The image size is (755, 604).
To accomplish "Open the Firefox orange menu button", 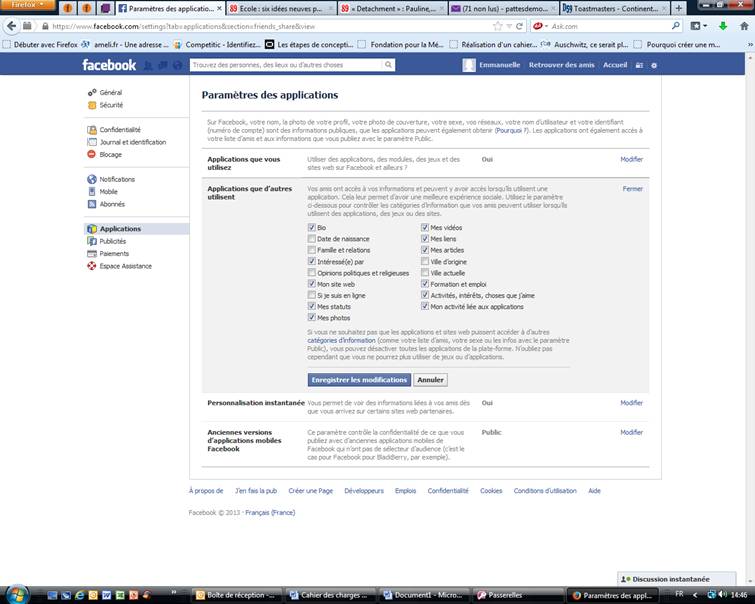I will click(27, 5).
